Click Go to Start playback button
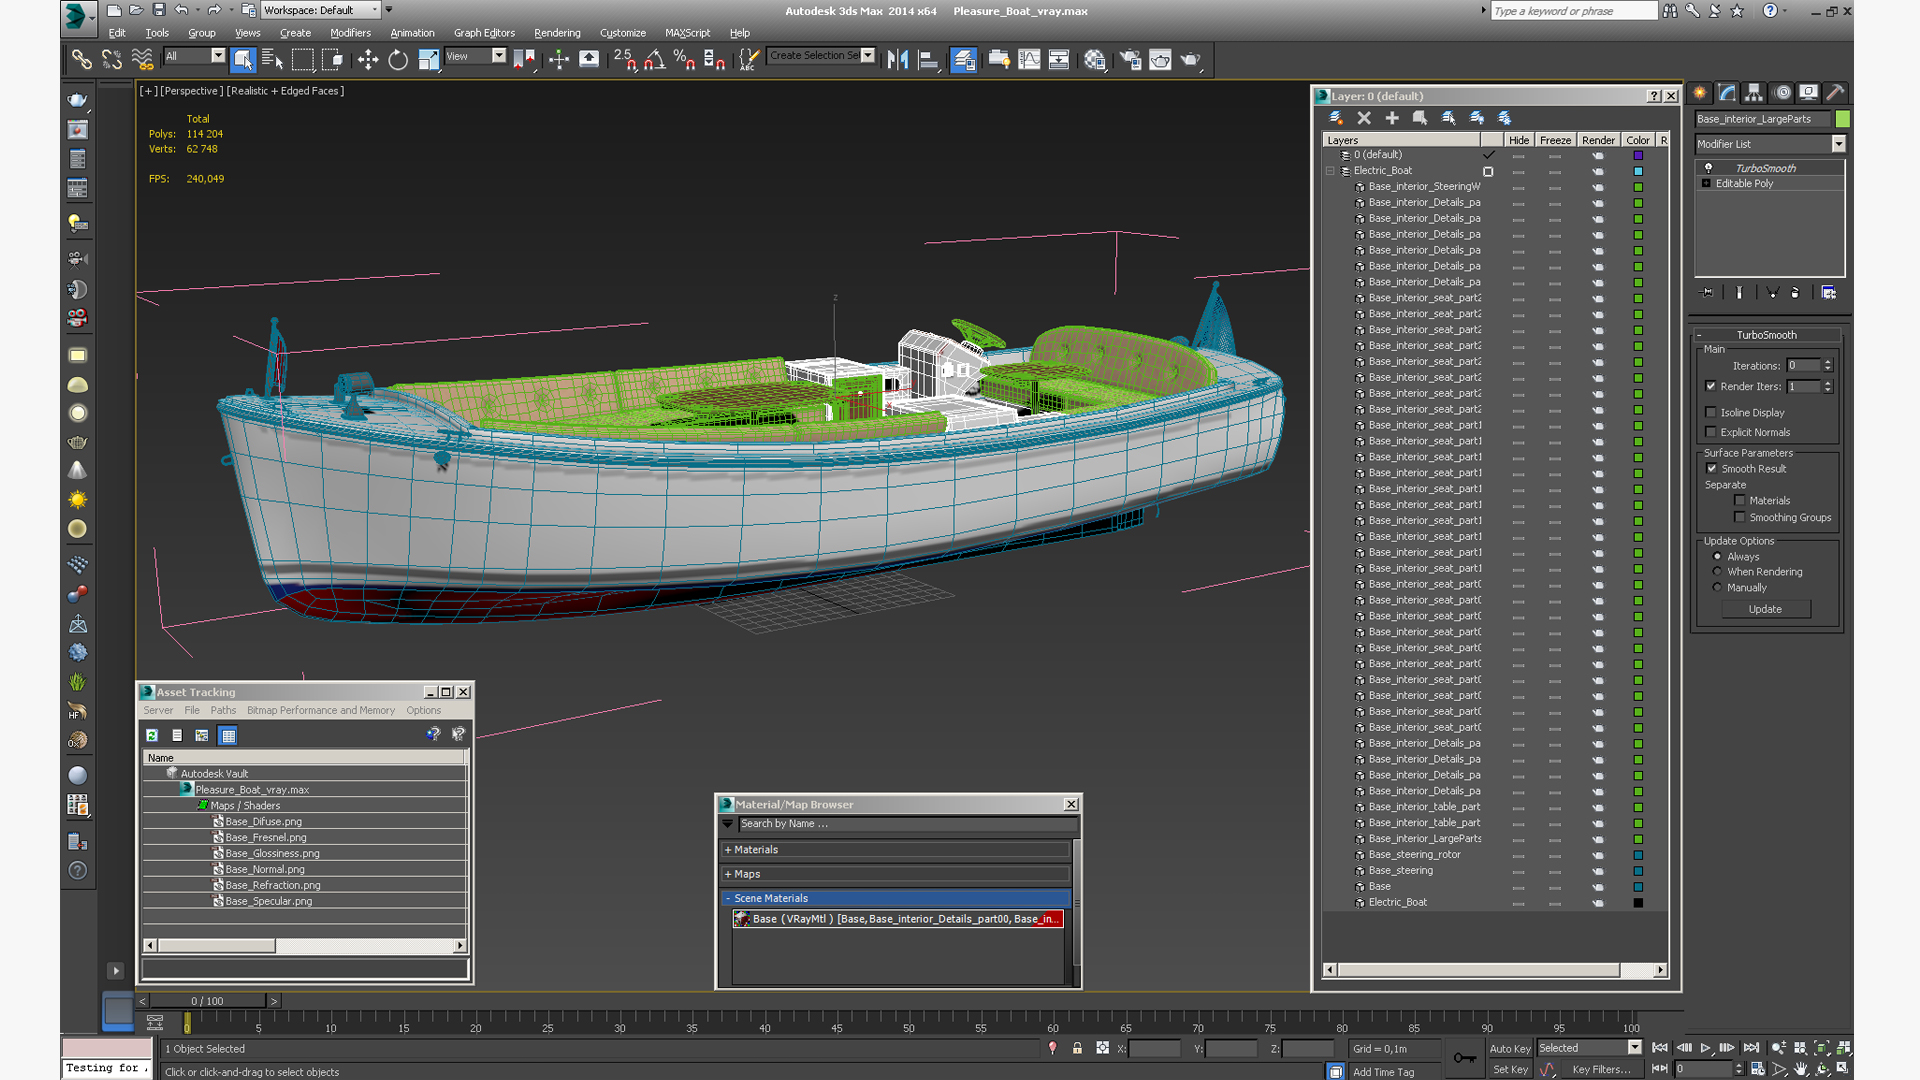The width and height of the screenshot is (1920, 1080). (x=1660, y=1048)
